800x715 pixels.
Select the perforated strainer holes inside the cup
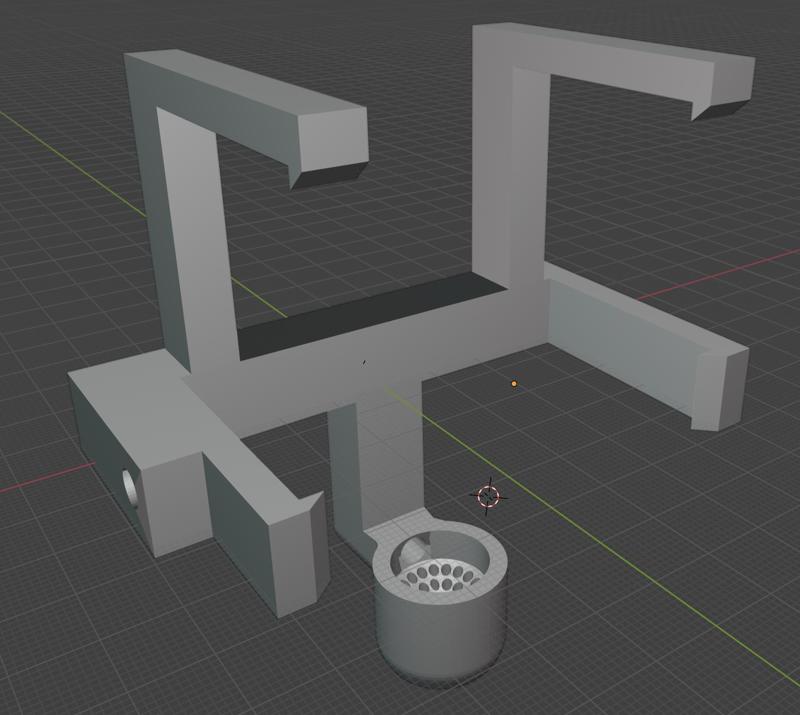tap(442, 577)
